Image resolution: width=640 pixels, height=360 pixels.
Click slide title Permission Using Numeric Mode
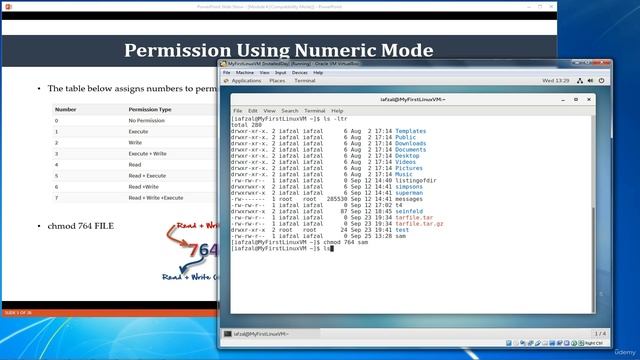278,50
